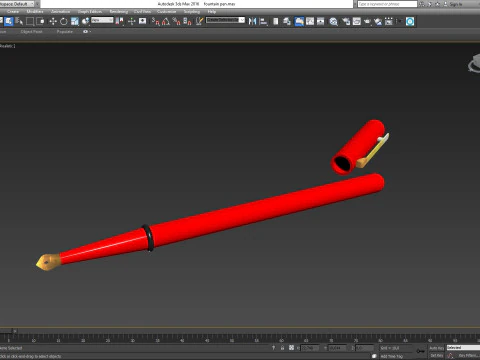Open the Animation menu
Image resolution: width=480 pixels, height=360 pixels.
[x=60, y=12]
